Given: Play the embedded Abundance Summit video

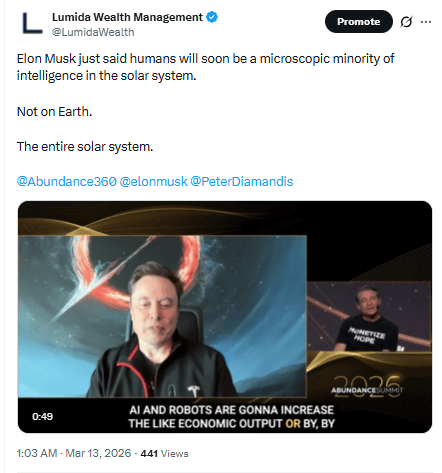Looking at the screenshot, I should [x=225, y=317].
